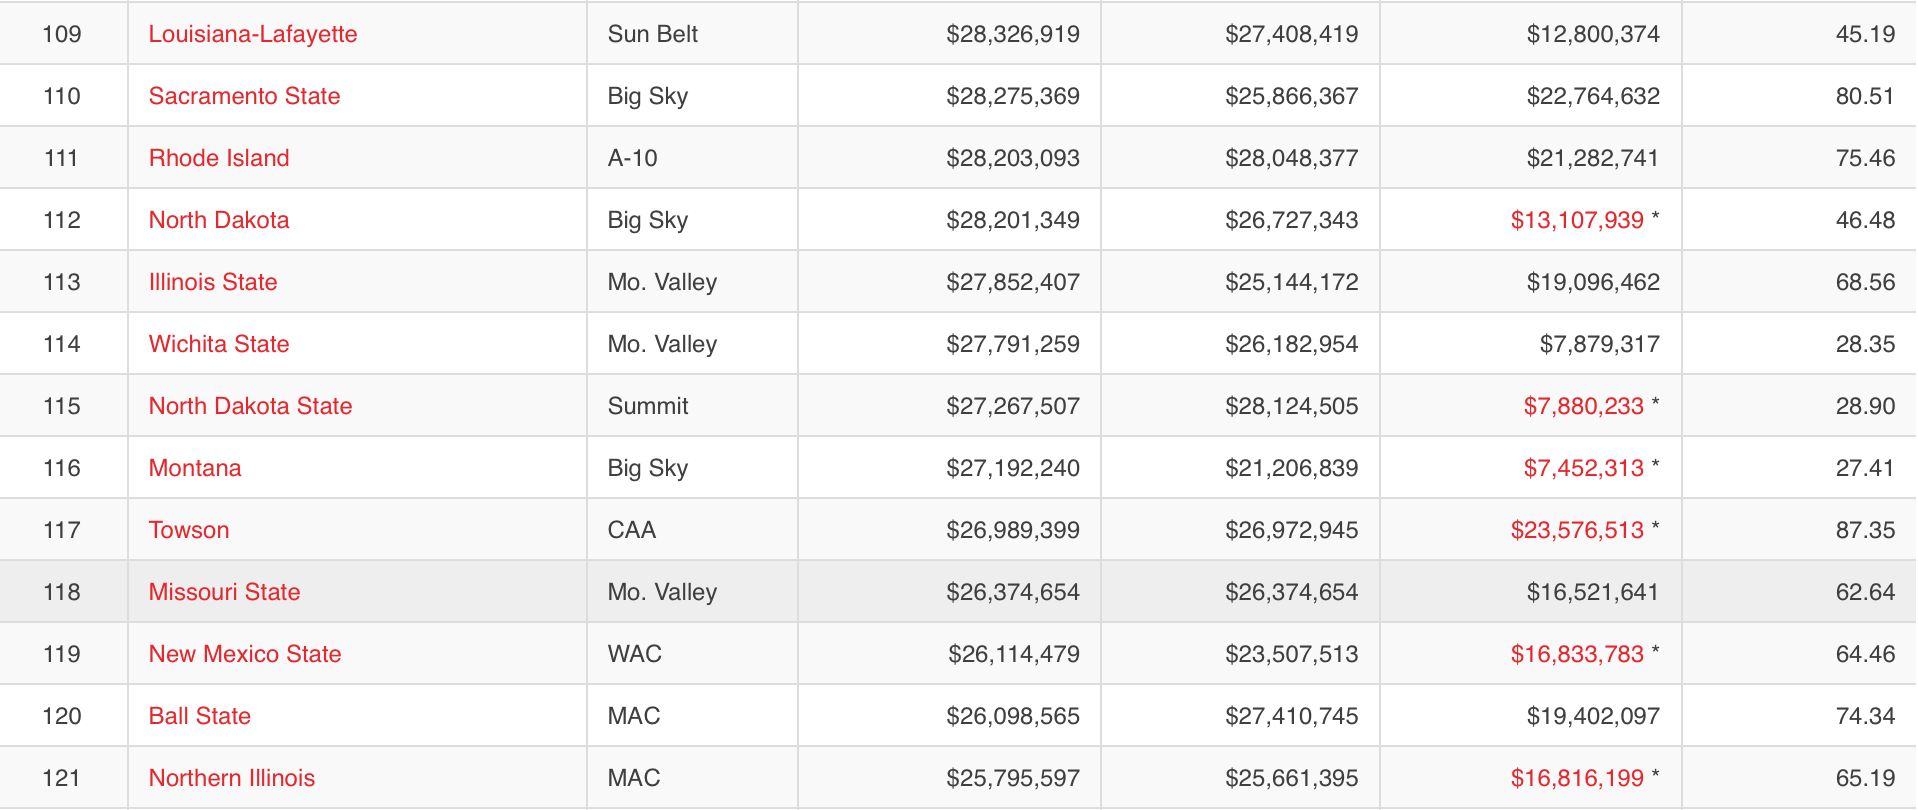This screenshot has width=1918, height=810.
Task: Open the Towson school link
Action: coord(189,530)
